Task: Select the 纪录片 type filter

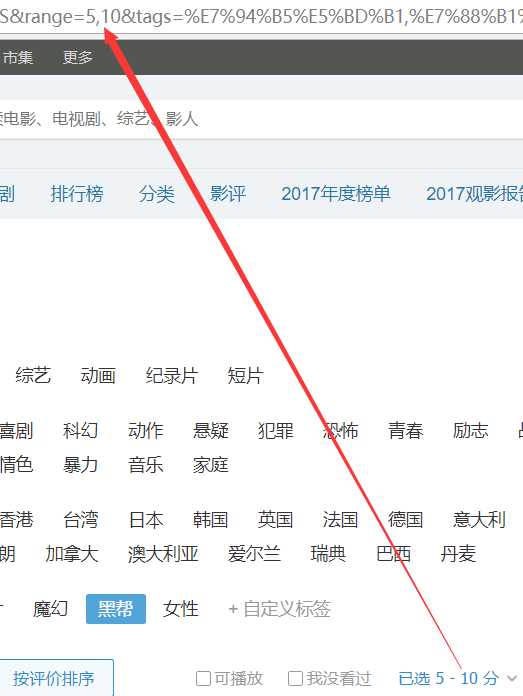Action: 171,376
